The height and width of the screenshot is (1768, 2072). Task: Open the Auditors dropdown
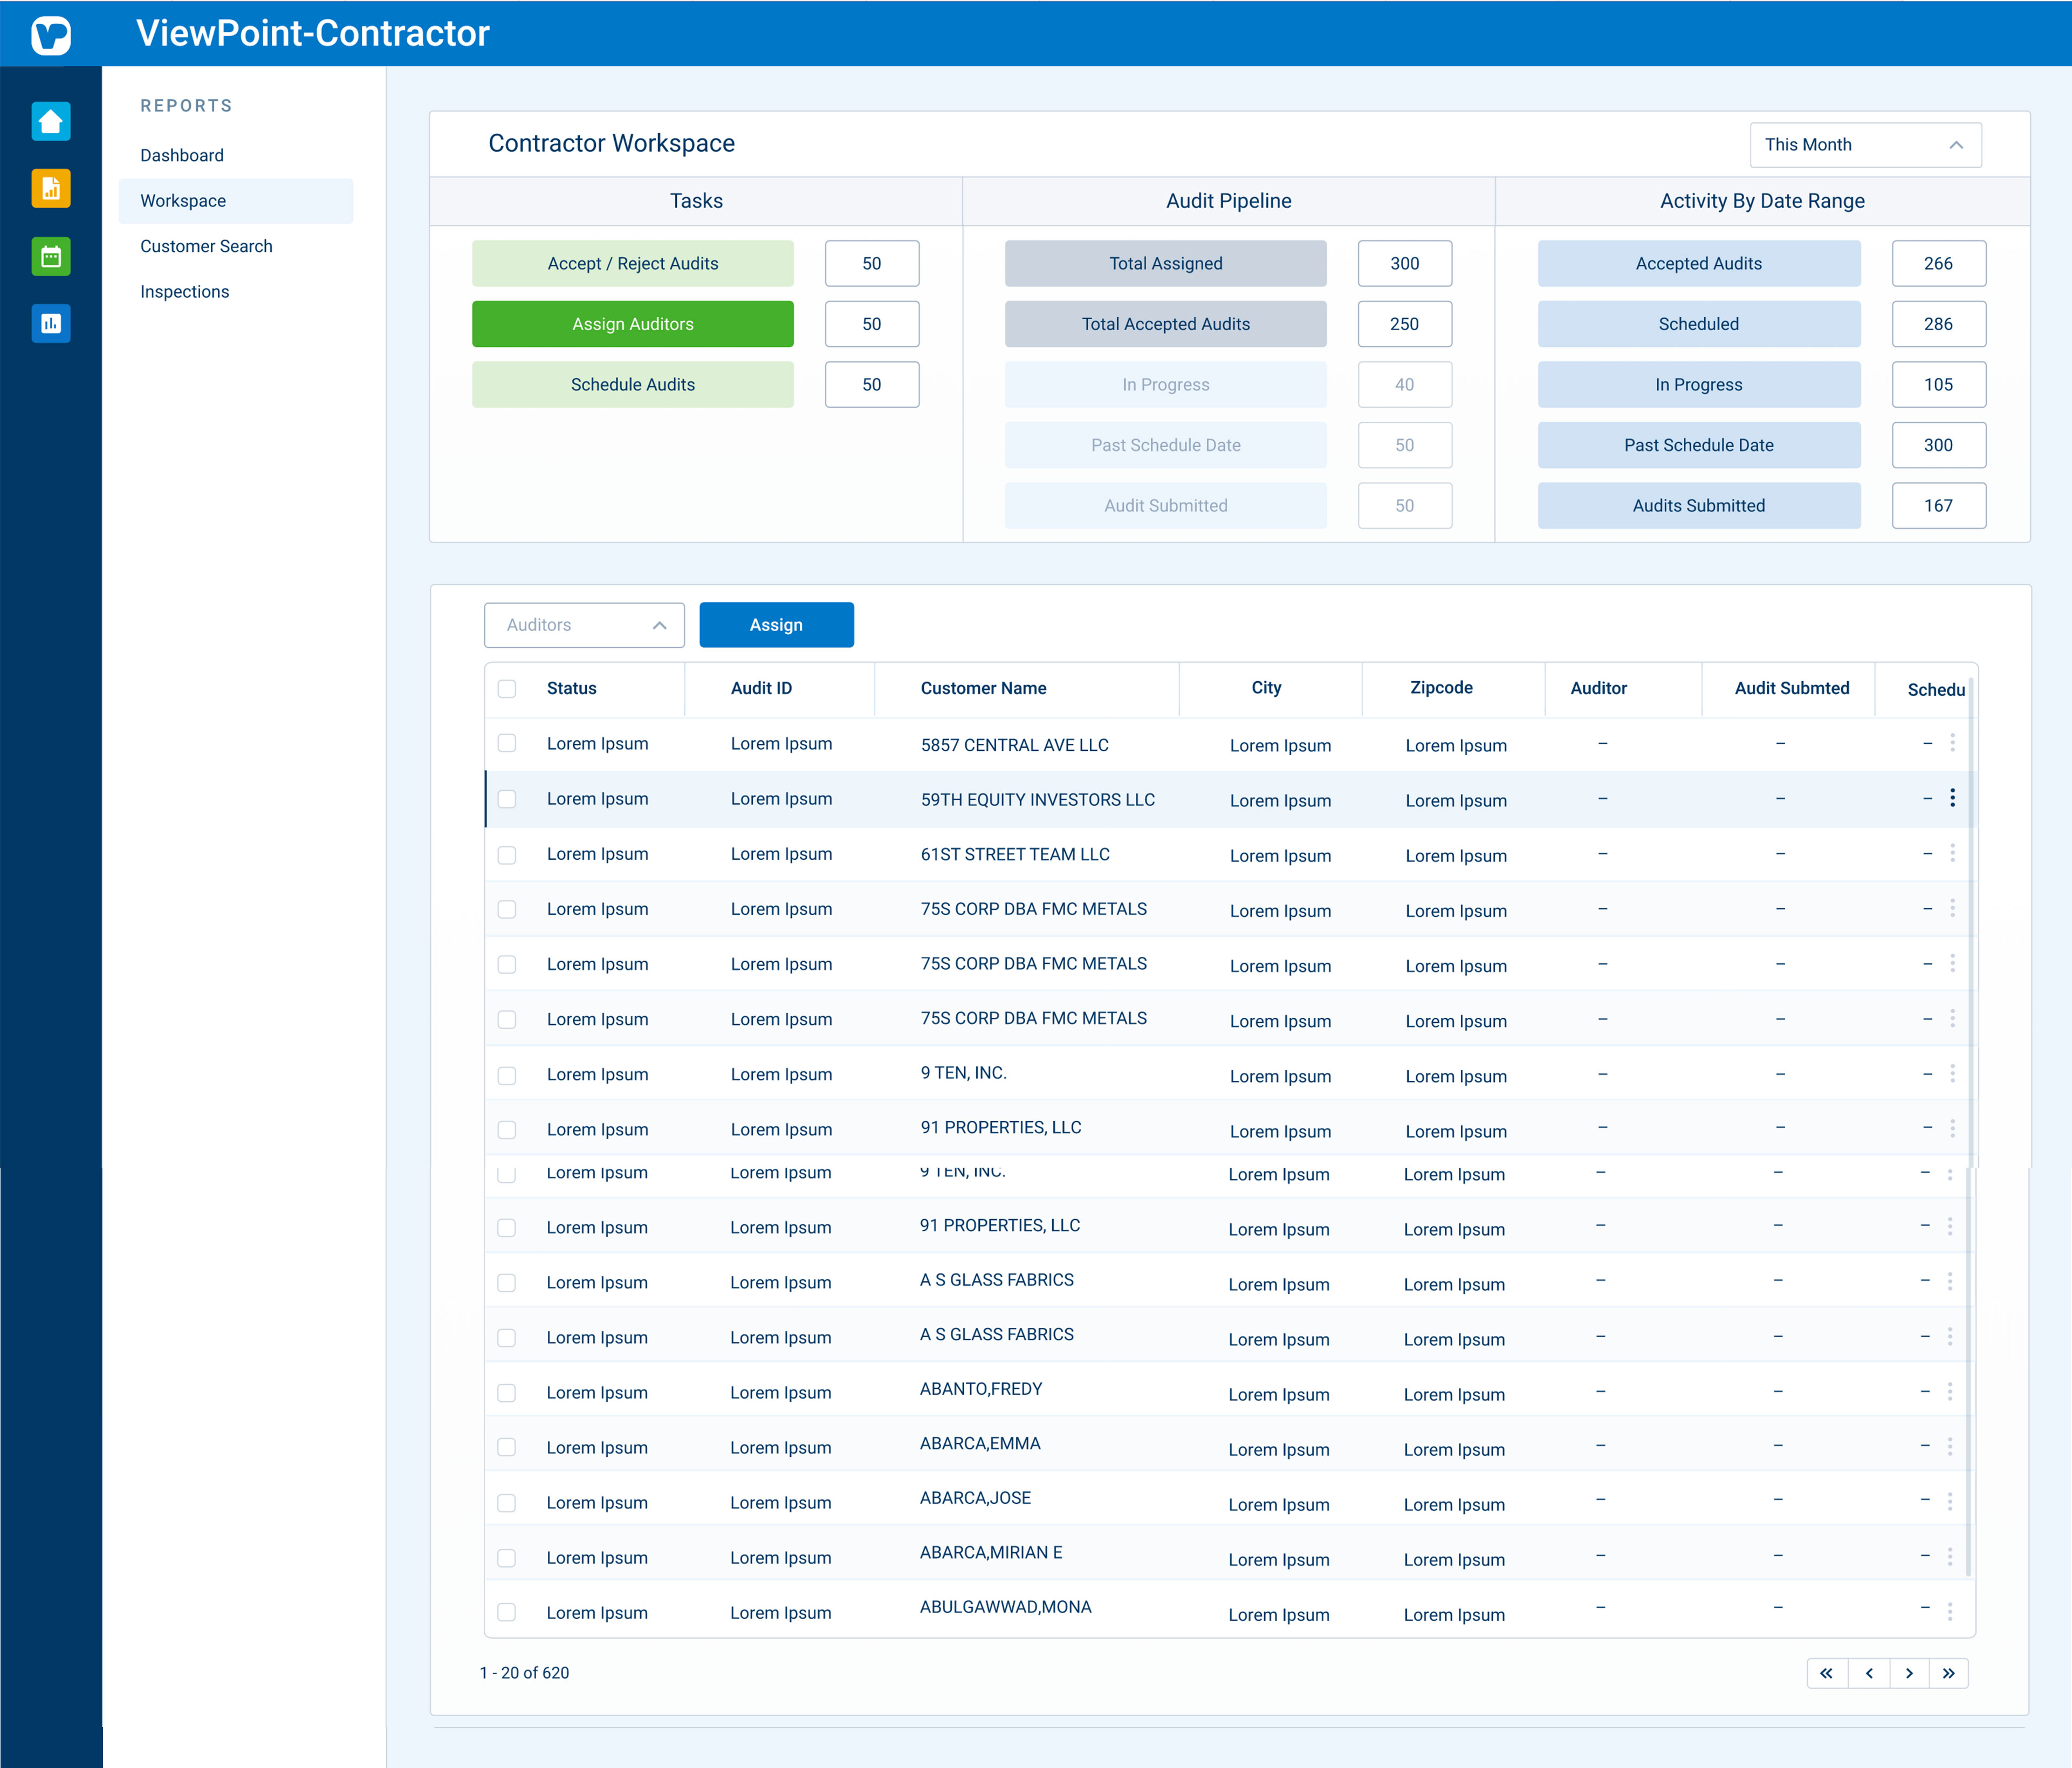pos(584,625)
